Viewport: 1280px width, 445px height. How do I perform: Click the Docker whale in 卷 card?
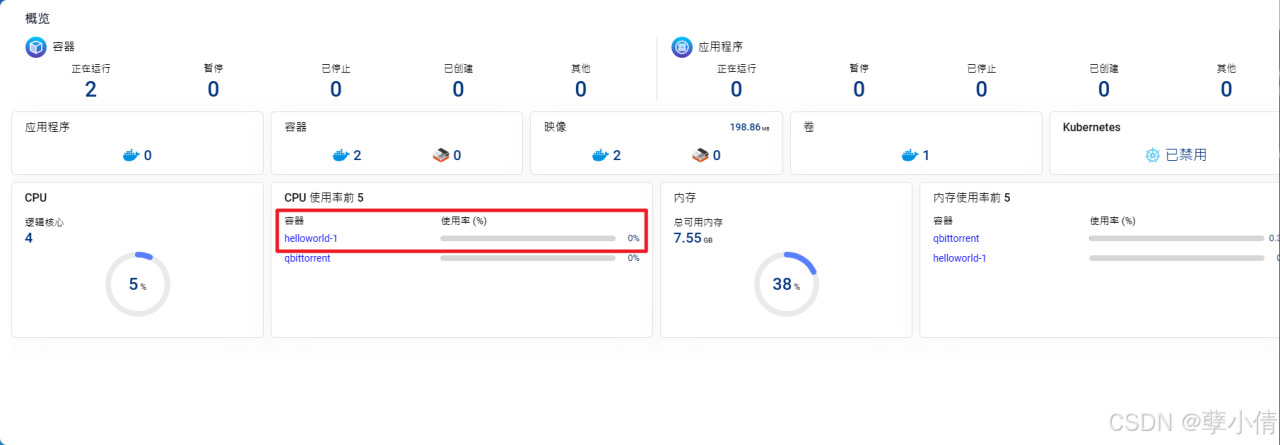click(910, 155)
